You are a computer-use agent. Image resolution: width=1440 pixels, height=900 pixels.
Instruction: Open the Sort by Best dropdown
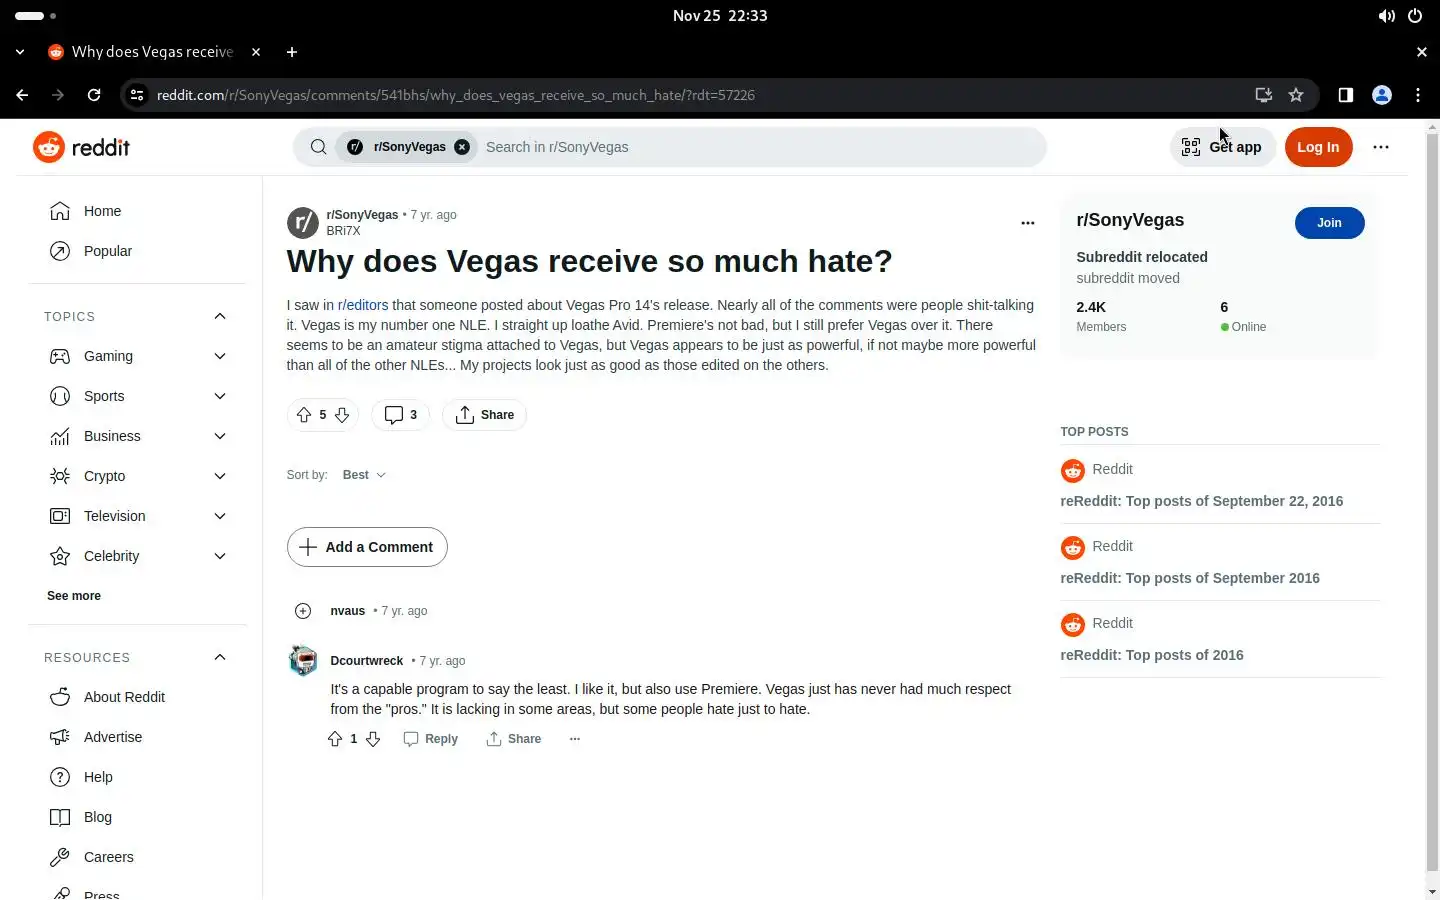364,475
